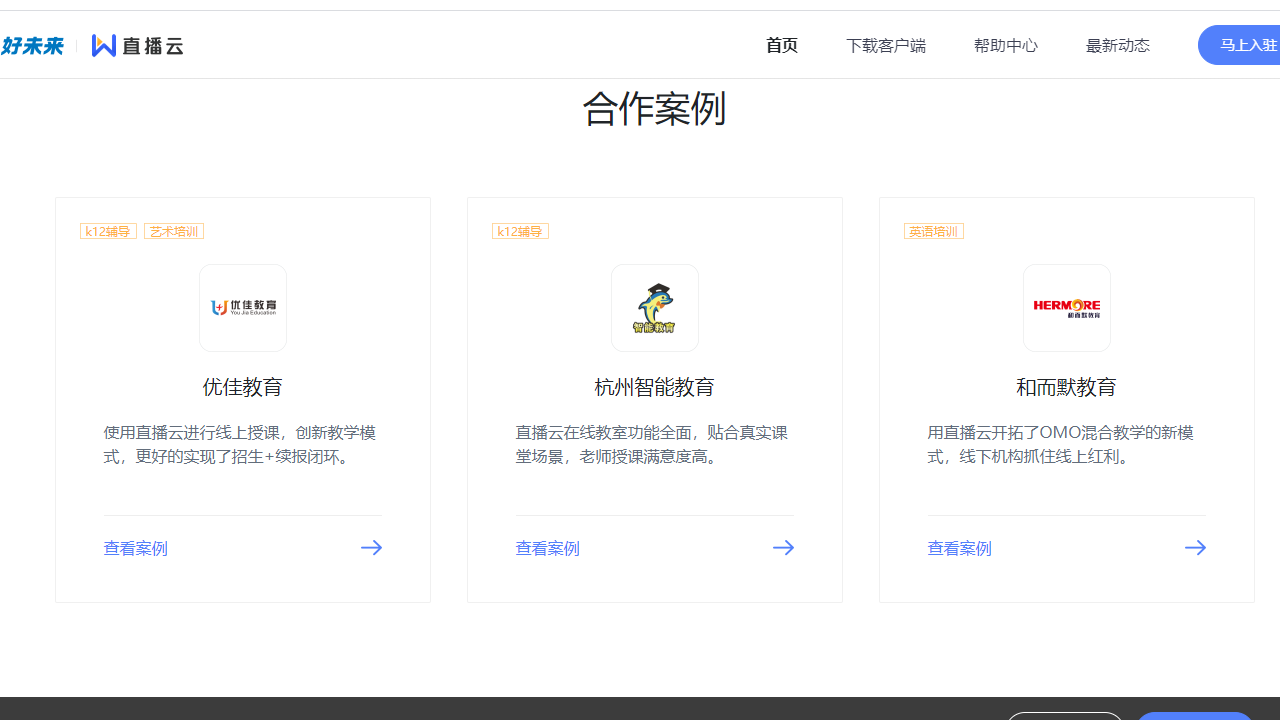Click the 直播云 W logo icon
This screenshot has width=1280, height=720.
click(104, 44)
